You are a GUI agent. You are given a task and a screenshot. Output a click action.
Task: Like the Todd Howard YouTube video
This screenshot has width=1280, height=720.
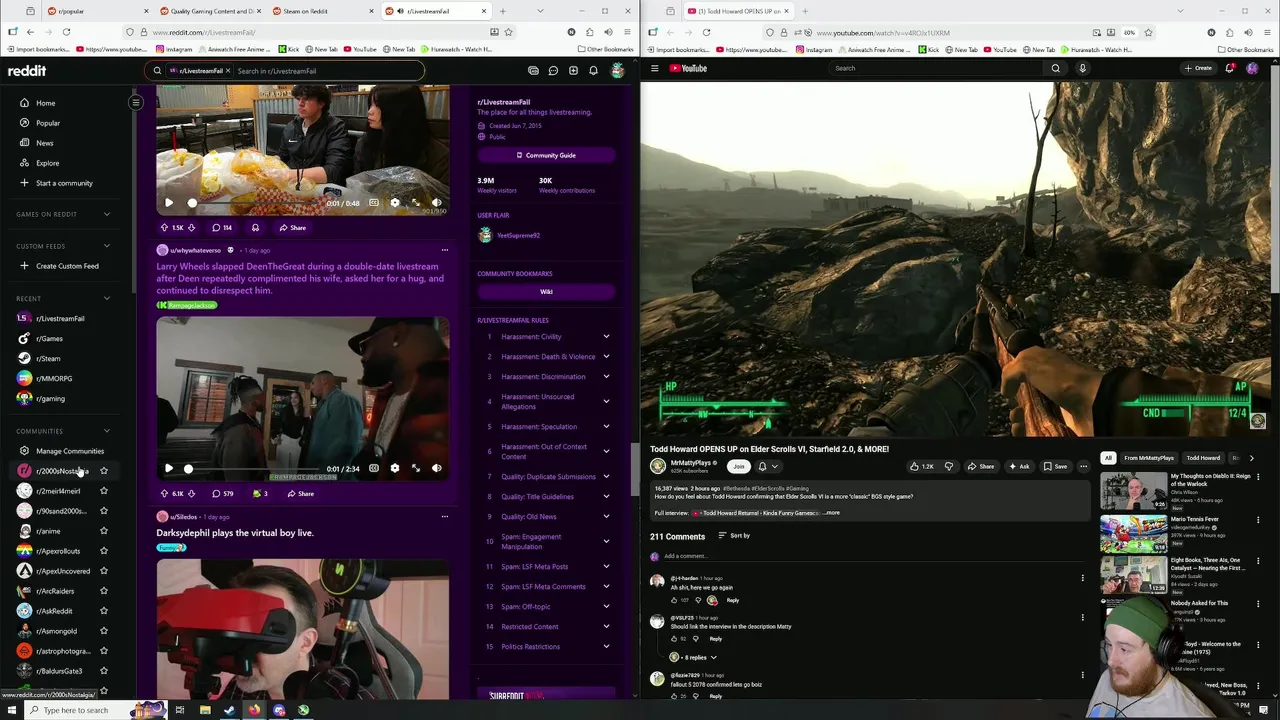pos(921,466)
